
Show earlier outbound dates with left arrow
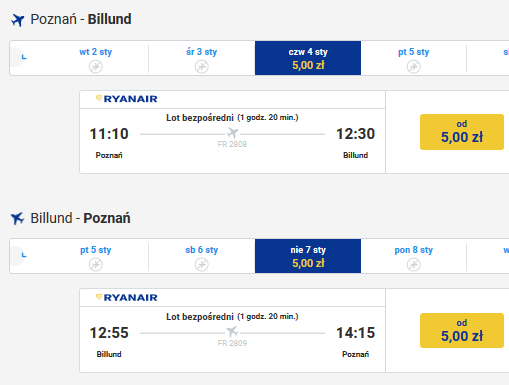[x=20, y=57]
